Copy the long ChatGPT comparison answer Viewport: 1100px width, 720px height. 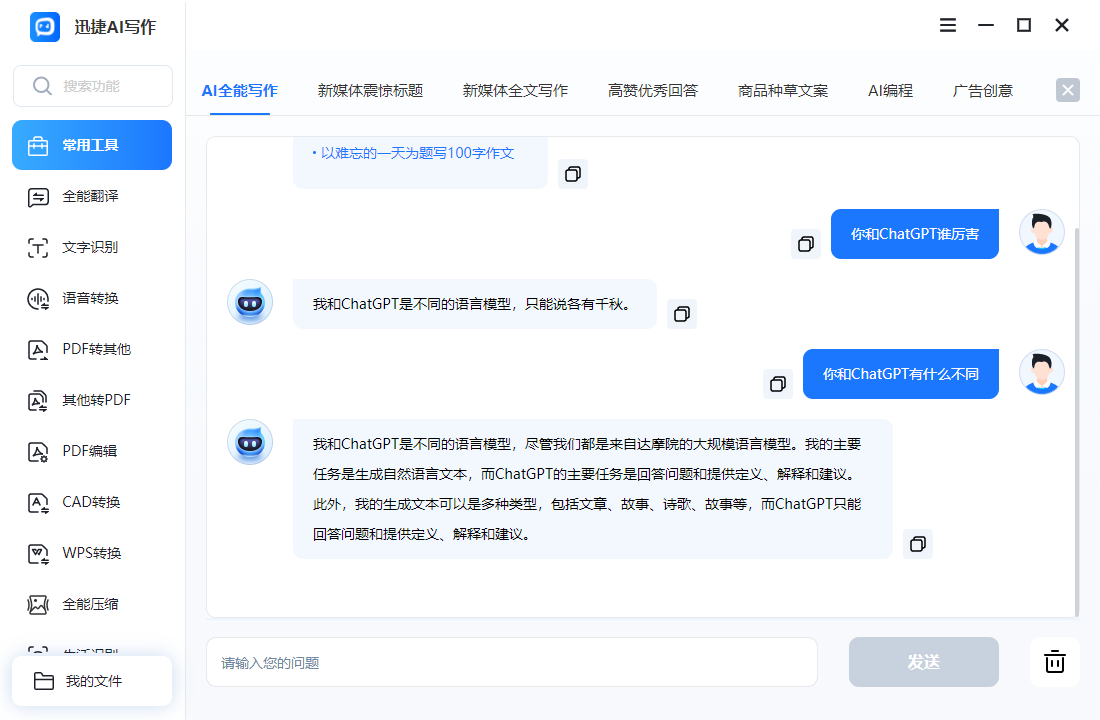(918, 544)
